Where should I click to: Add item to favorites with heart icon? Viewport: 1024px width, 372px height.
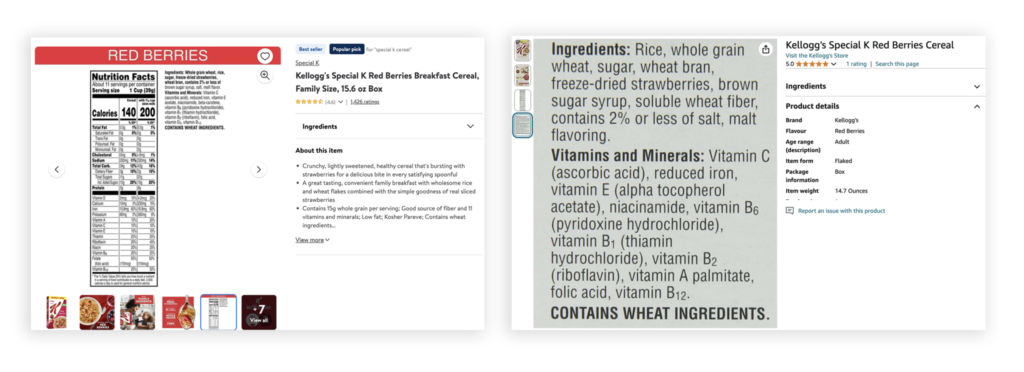pos(264,56)
